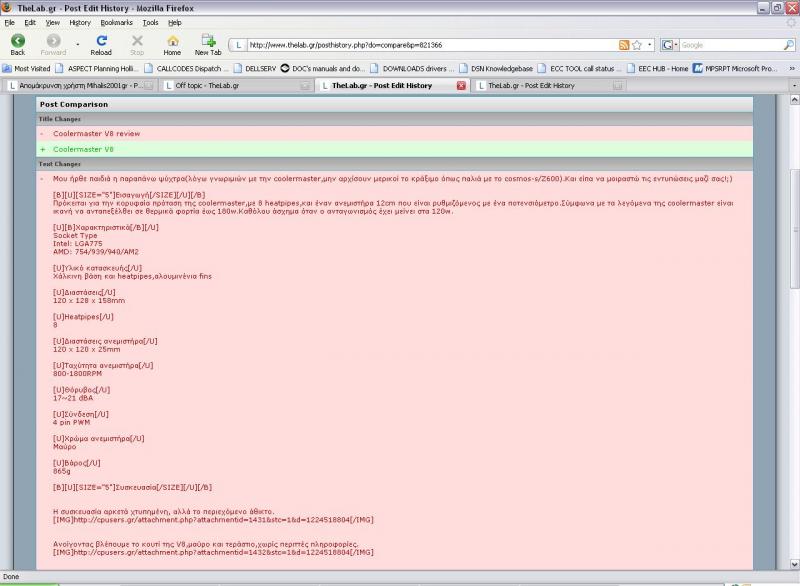Switch to the Off topic - TheLab.gr tab

tap(237, 86)
